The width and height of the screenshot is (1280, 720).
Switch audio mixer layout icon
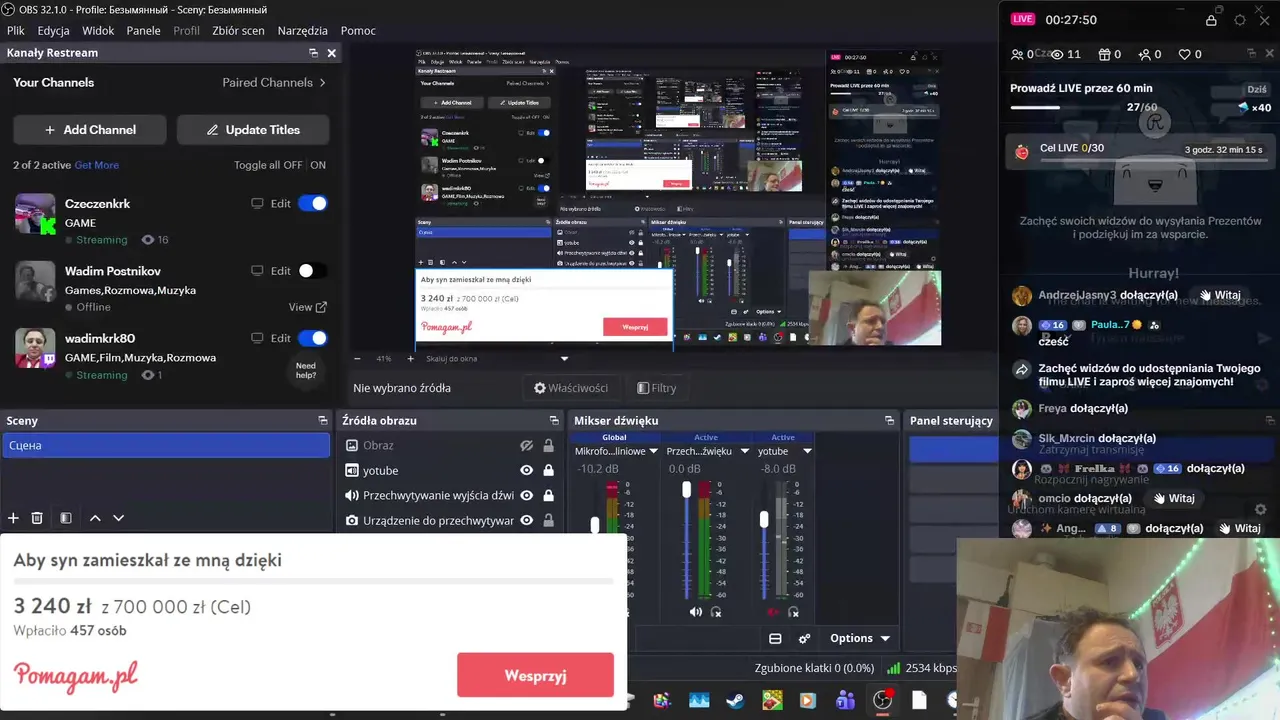pos(775,638)
